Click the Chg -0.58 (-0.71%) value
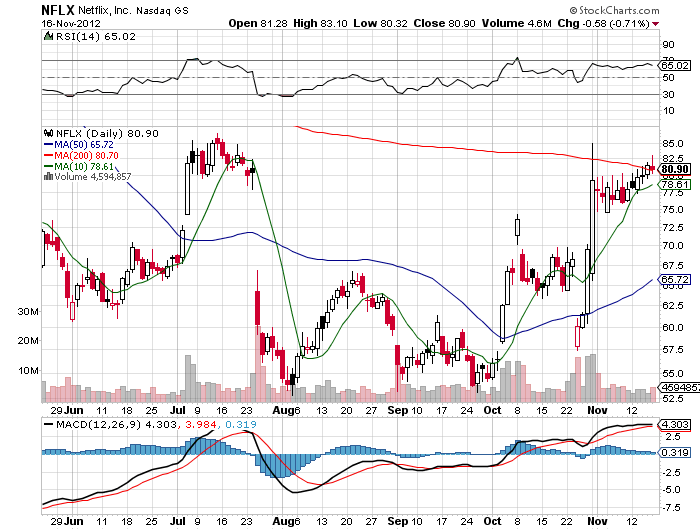The width and height of the screenshot is (700, 530). click(603, 23)
